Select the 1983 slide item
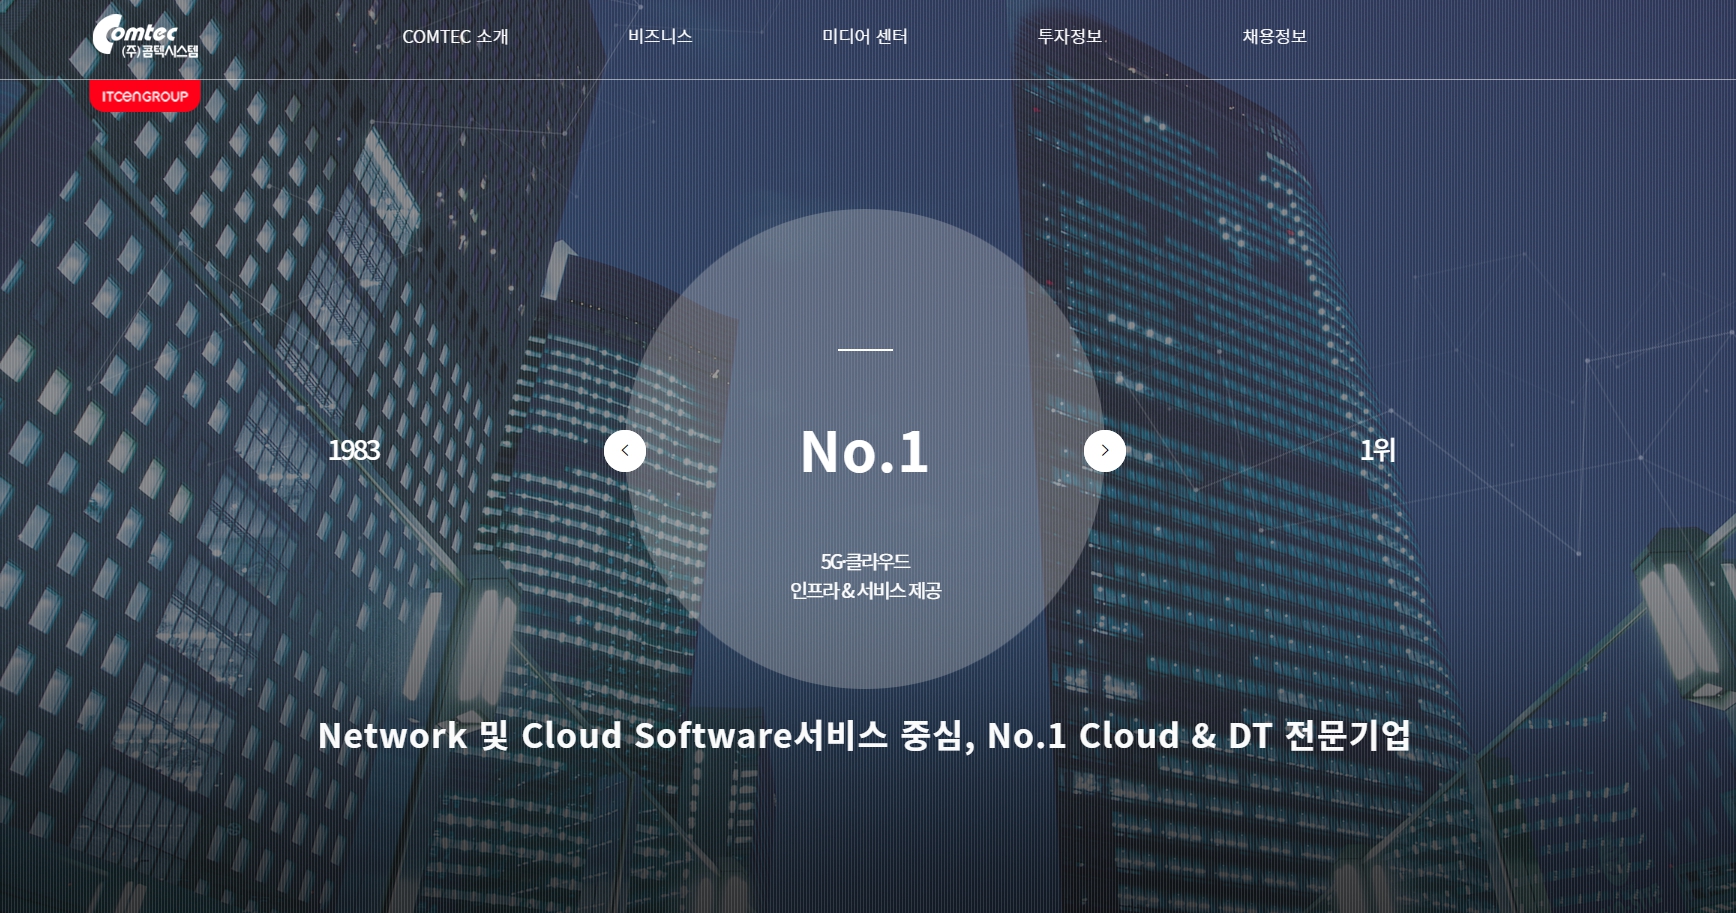1736x913 pixels. click(x=354, y=450)
